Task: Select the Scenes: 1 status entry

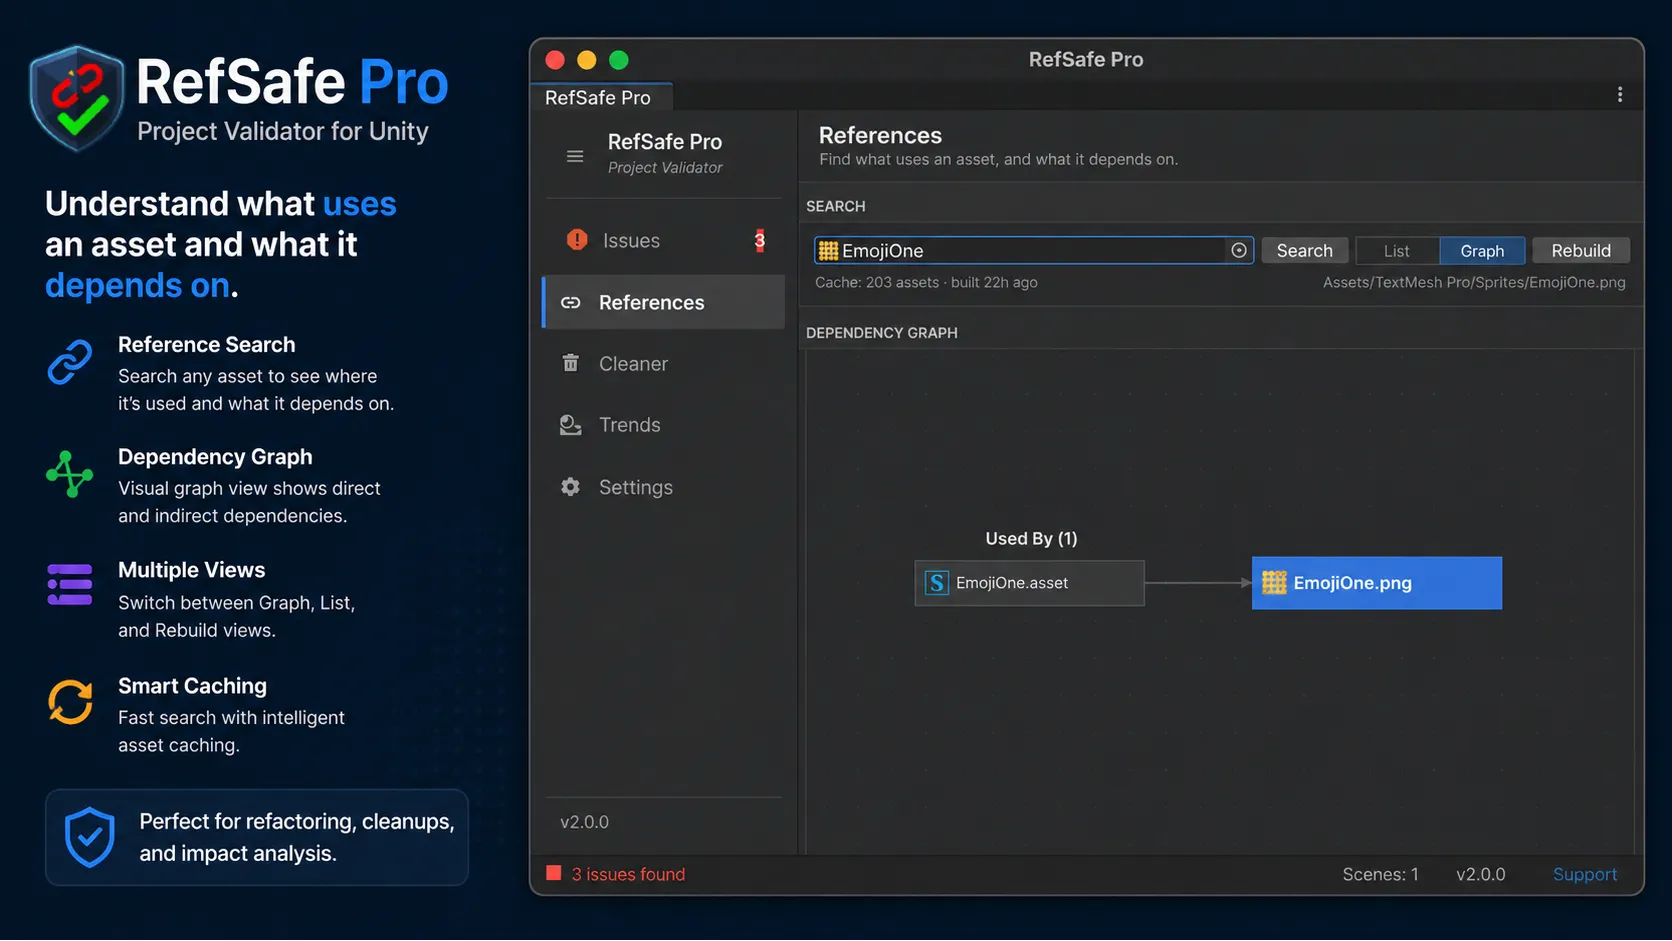Action: 1380,874
